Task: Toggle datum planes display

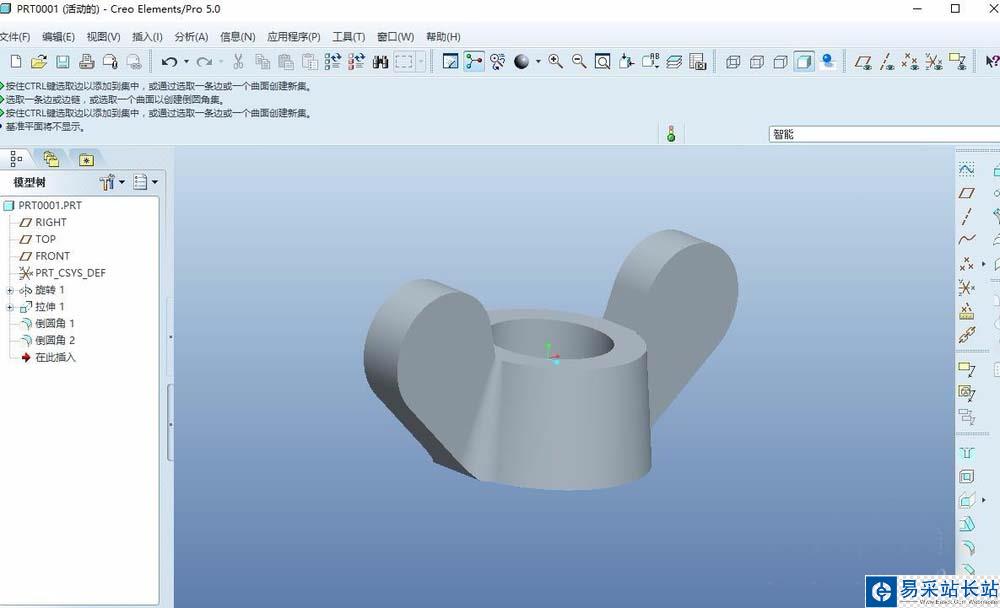Action: (x=863, y=62)
